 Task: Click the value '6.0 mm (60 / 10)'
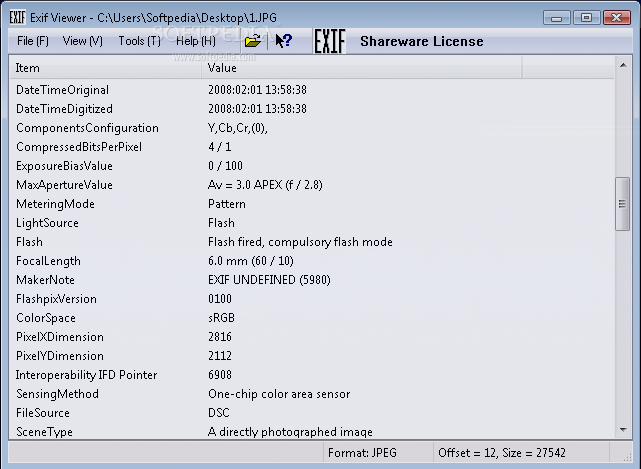click(251, 261)
